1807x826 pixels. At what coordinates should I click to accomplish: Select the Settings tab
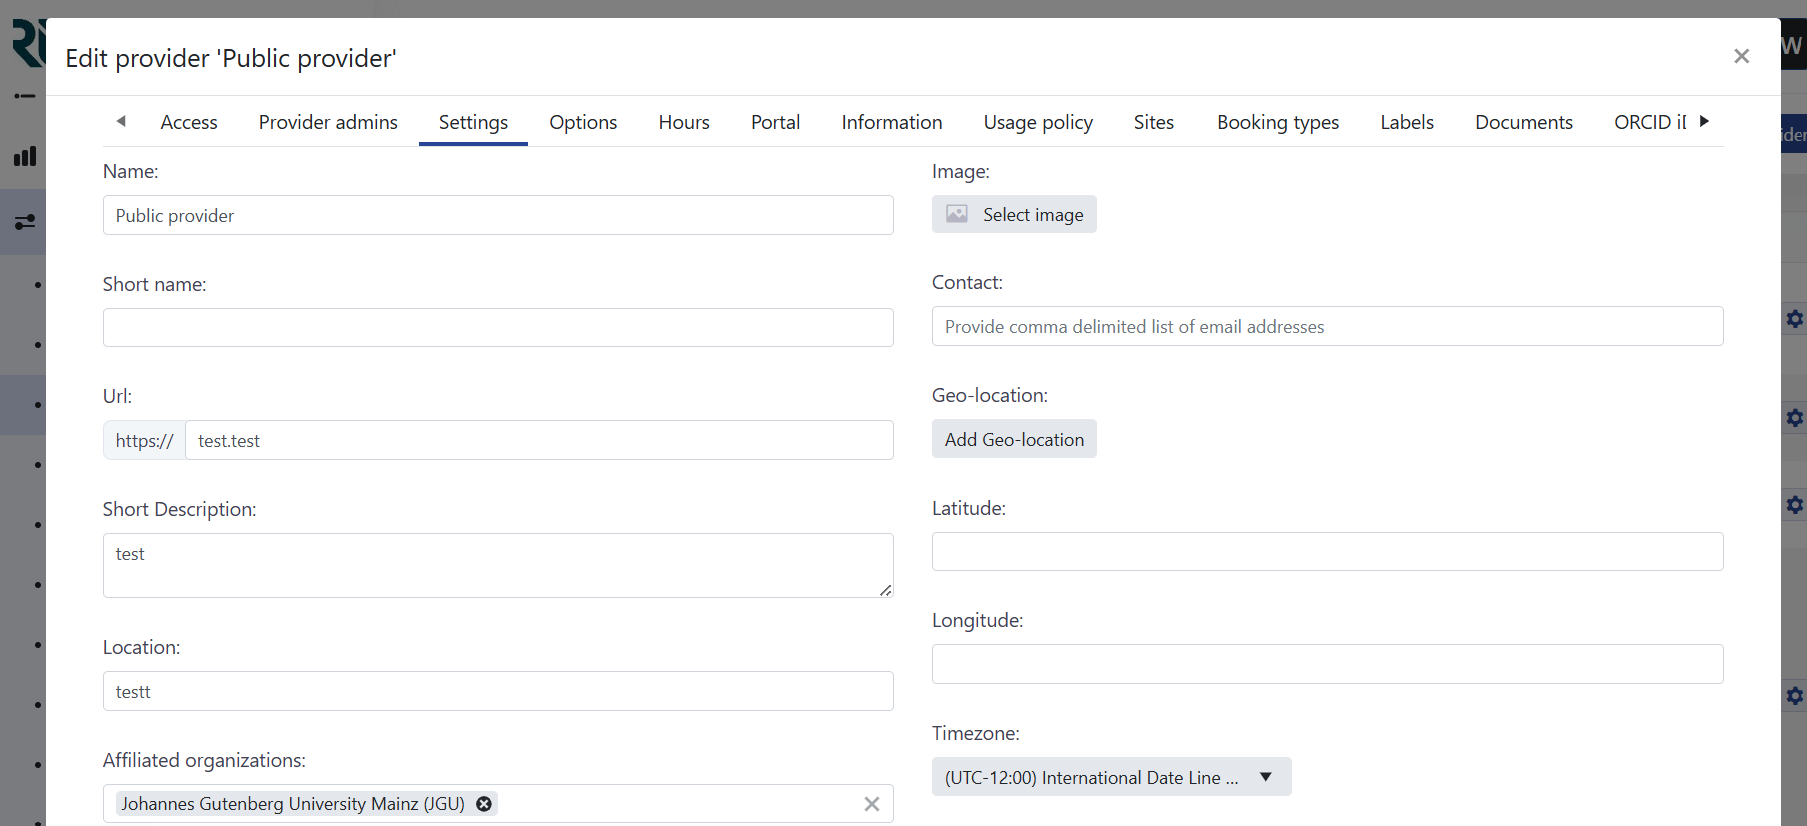pos(473,122)
